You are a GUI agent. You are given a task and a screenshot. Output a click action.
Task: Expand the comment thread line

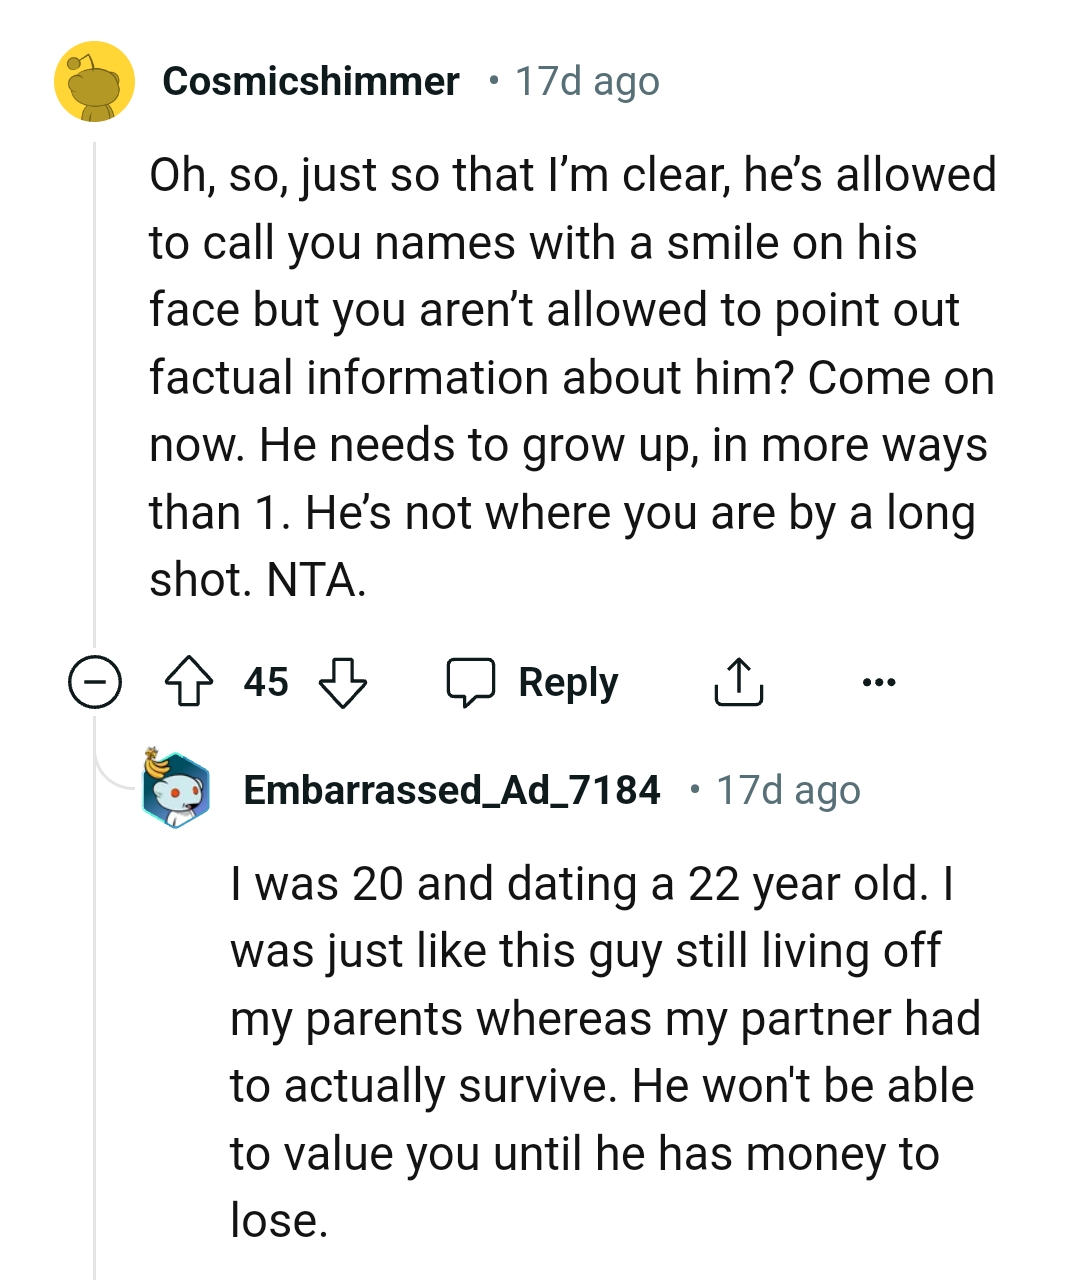tap(94, 400)
